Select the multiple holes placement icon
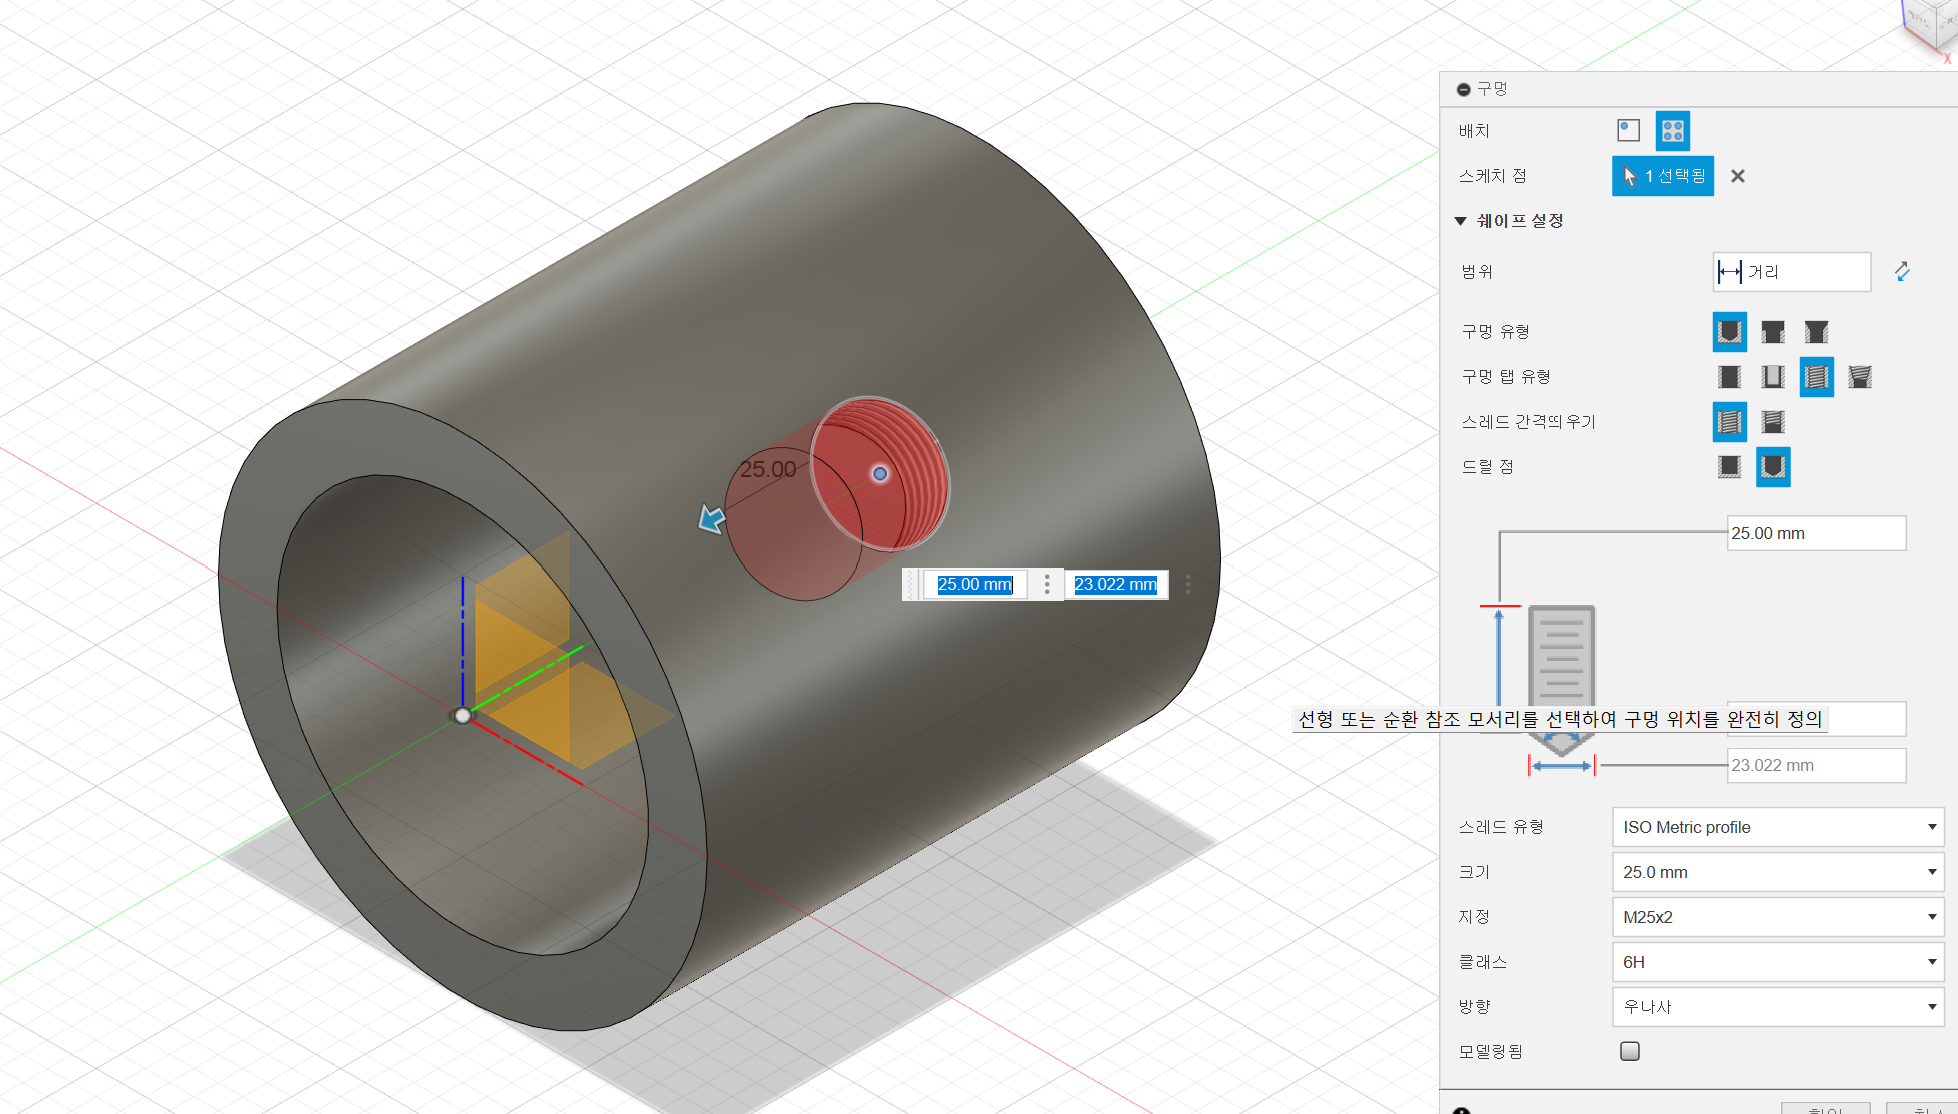Viewport: 1958px width, 1114px height. point(1672,131)
